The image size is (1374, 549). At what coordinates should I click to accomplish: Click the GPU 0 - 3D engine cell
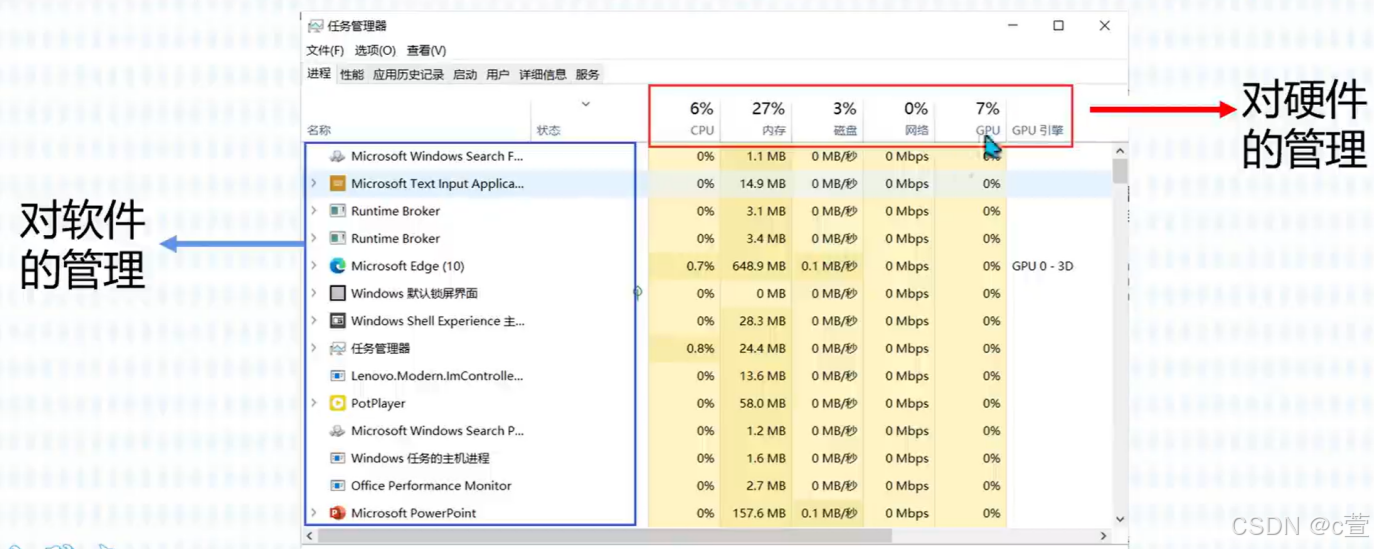[x=1042, y=266]
